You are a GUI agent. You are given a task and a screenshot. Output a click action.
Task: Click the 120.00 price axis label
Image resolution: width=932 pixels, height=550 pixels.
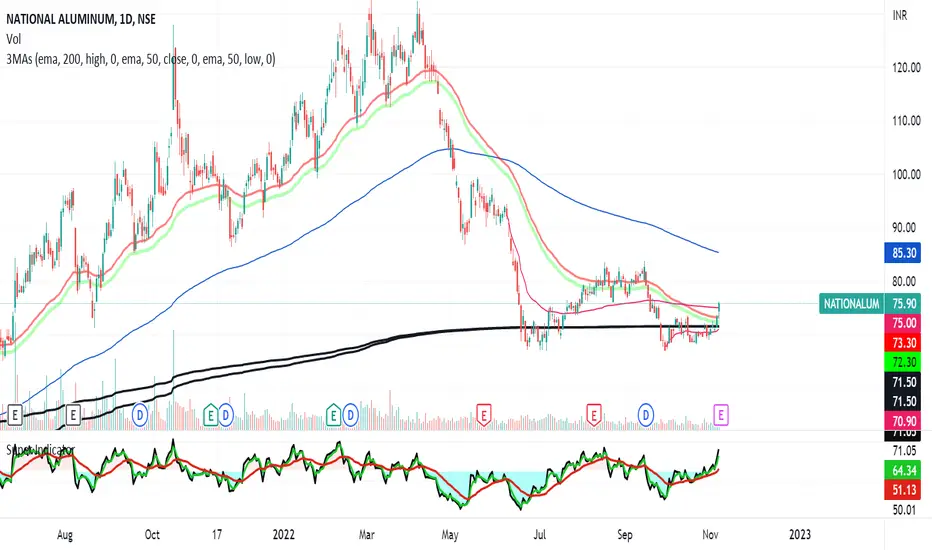(x=906, y=68)
